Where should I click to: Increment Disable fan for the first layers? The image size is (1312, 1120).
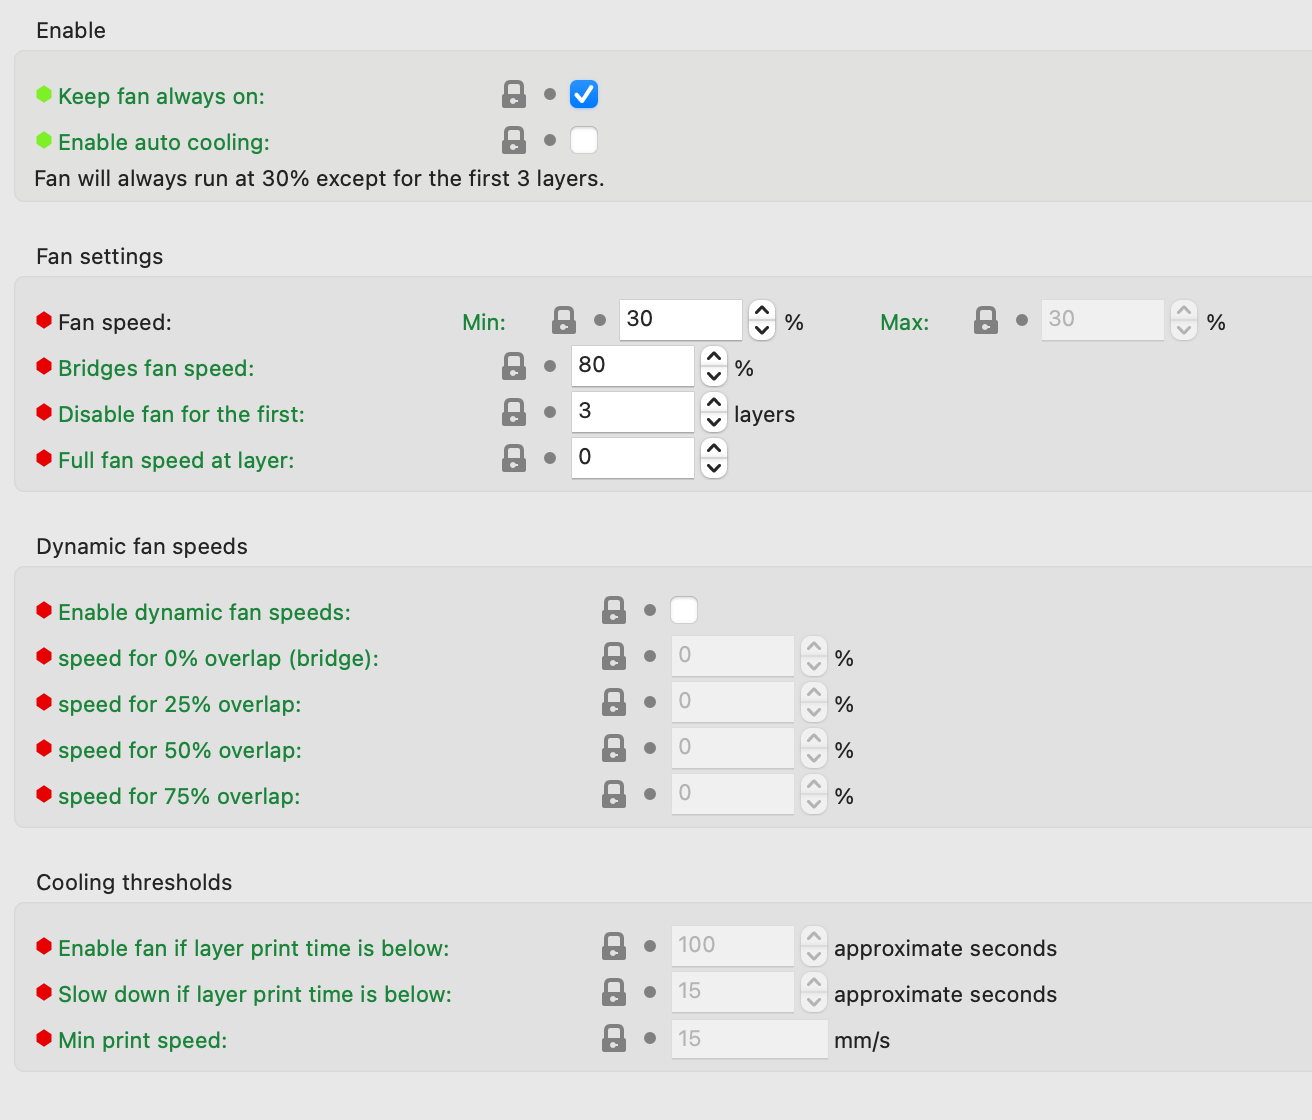[x=714, y=403]
